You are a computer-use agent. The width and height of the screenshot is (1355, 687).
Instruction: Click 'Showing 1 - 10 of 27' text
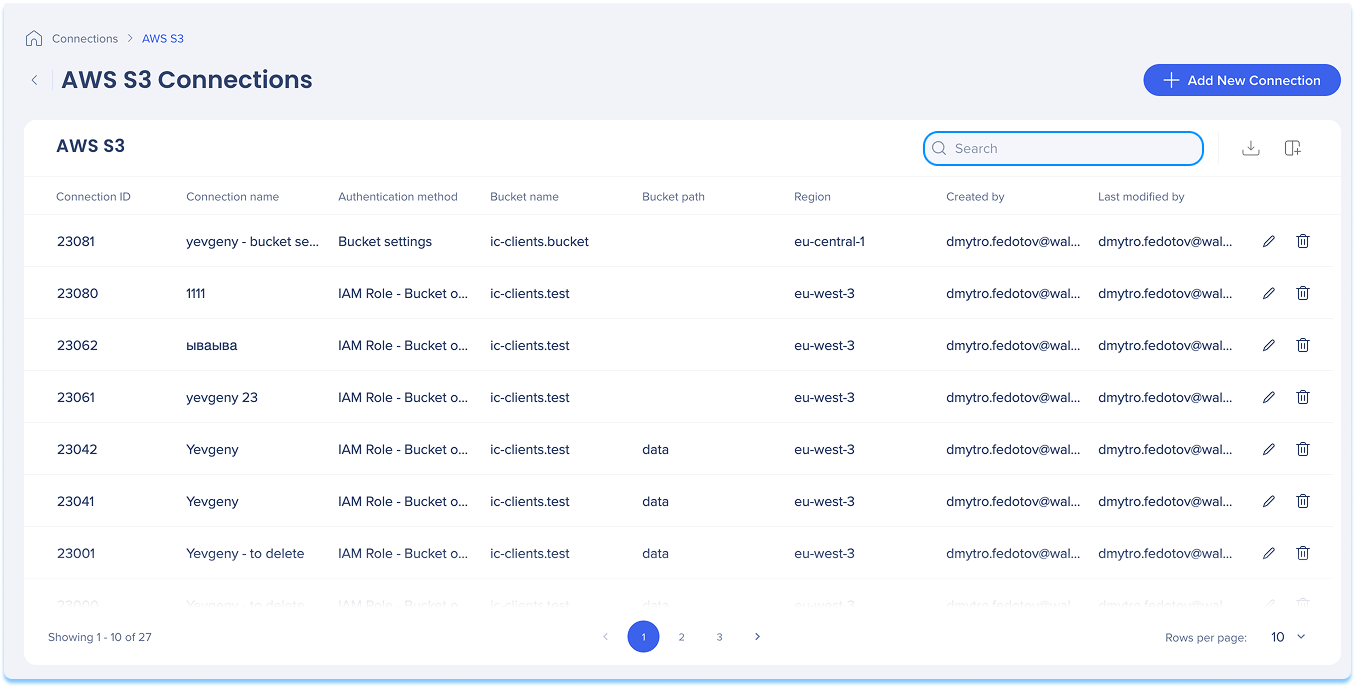point(100,637)
